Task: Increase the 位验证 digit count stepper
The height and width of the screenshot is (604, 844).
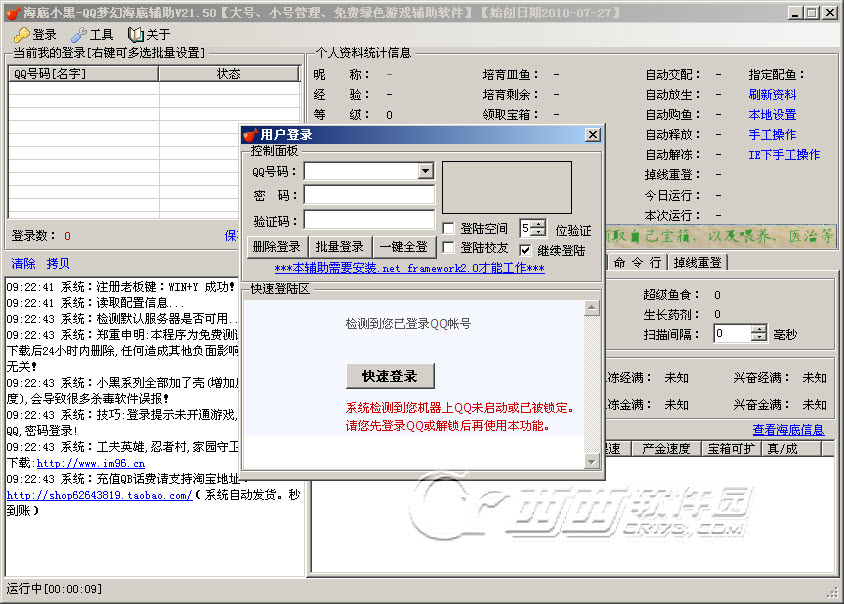Action: point(538,224)
